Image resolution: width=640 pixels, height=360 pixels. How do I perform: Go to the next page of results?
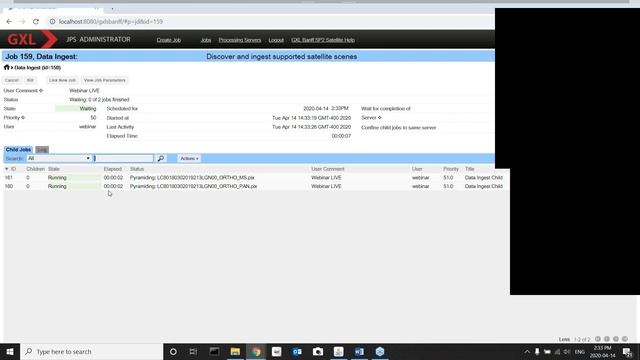(x=616, y=339)
